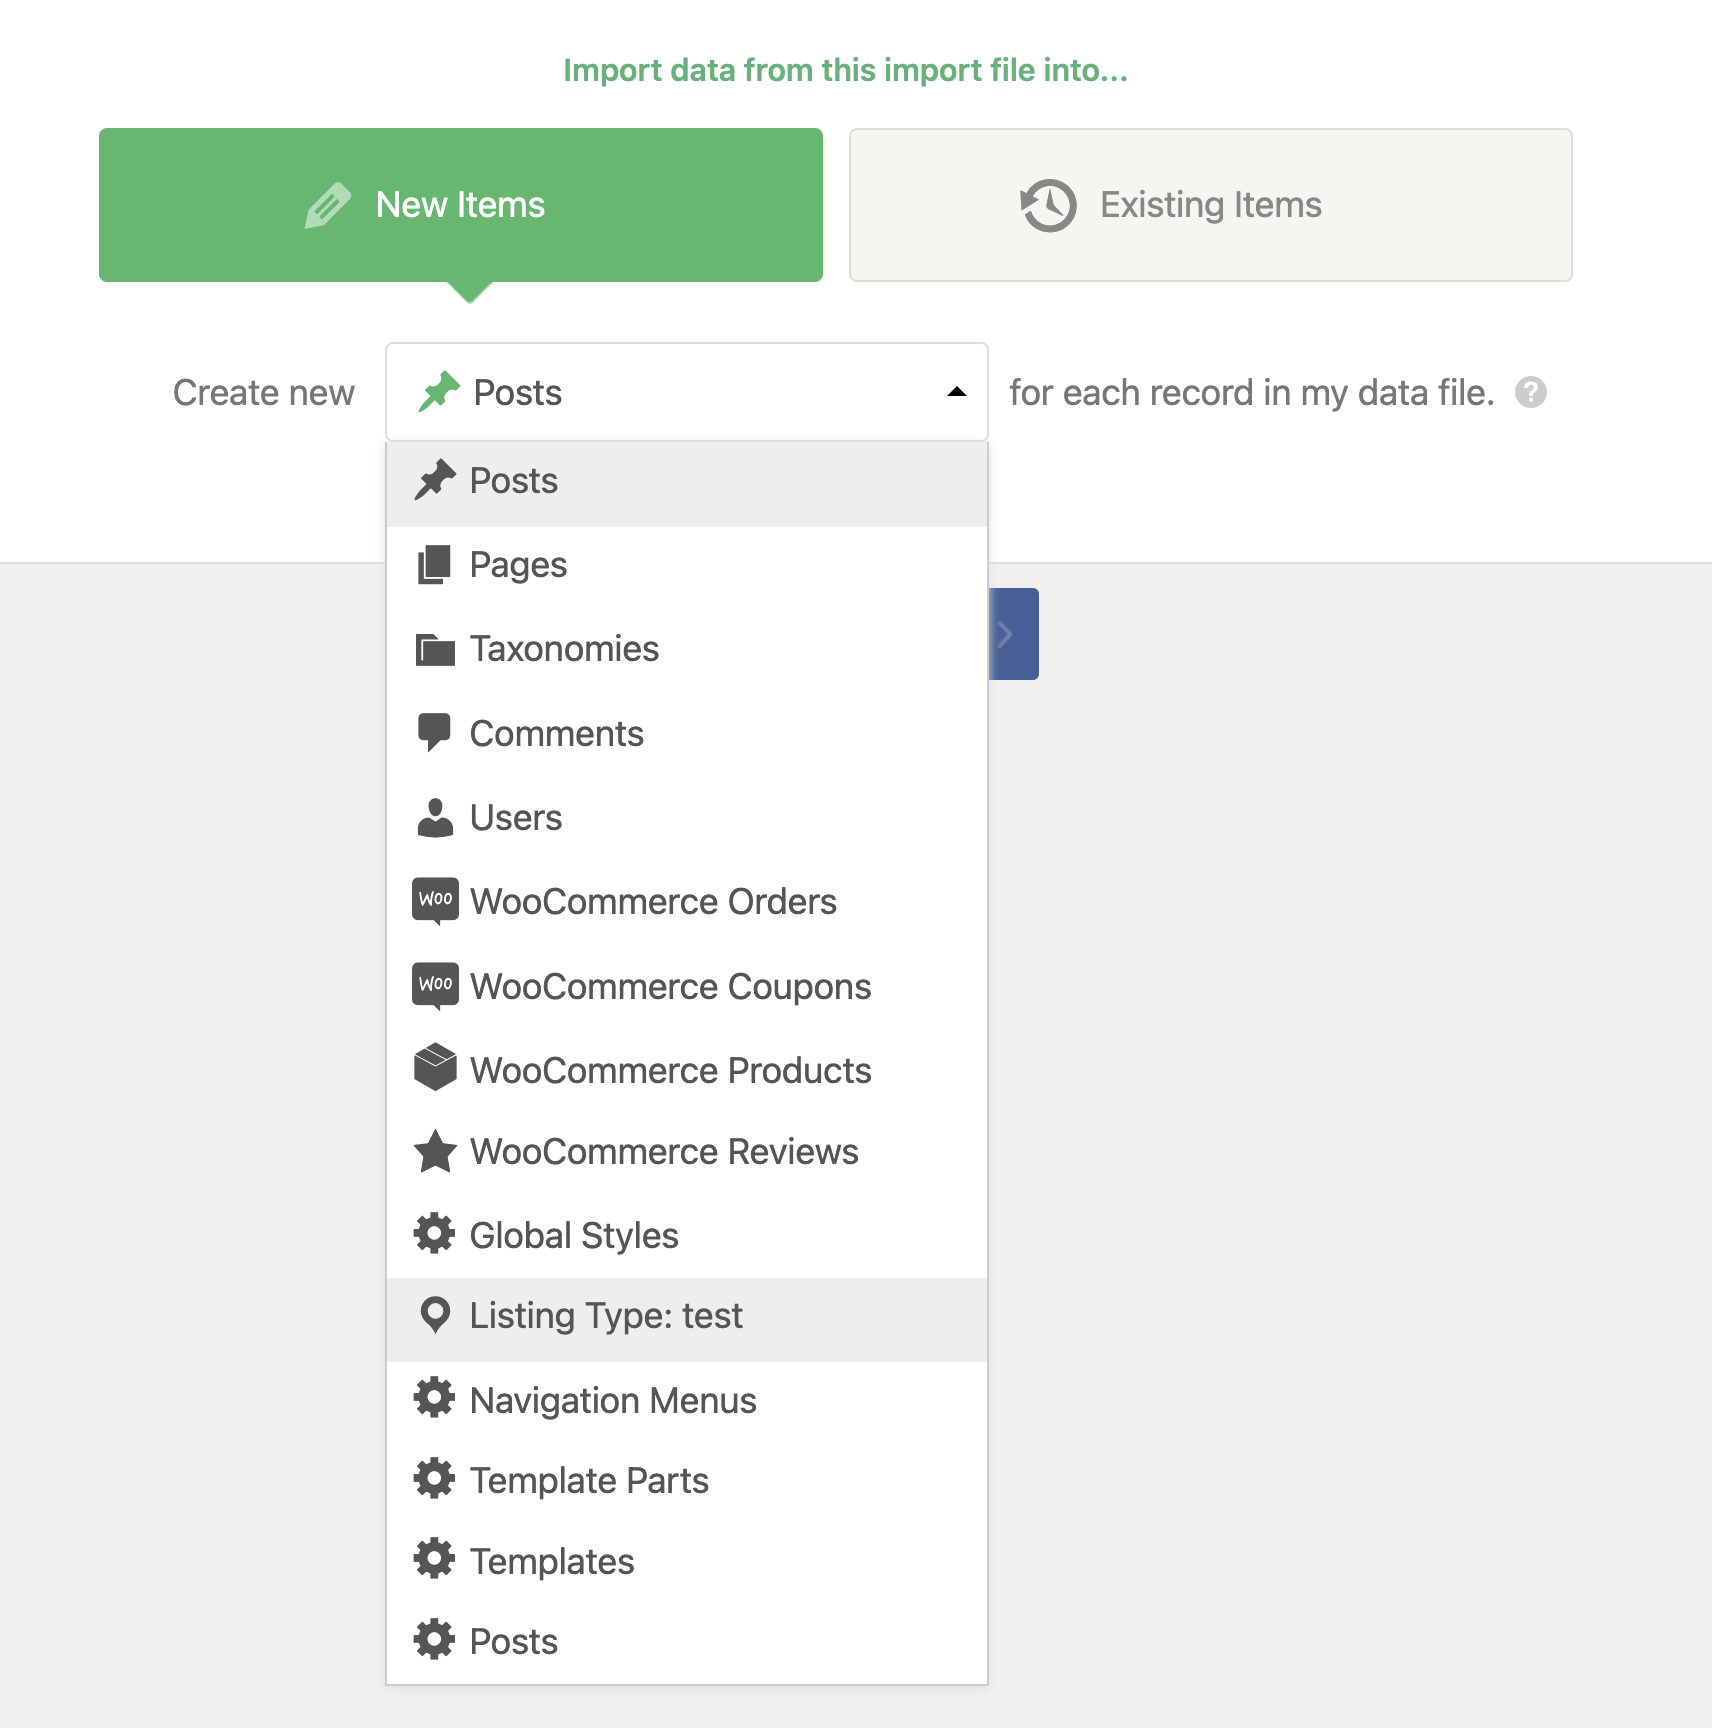Screen dimensions: 1712x1728
Task: Click the star icon beside WooCommerce Reviews
Action: (x=435, y=1151)
